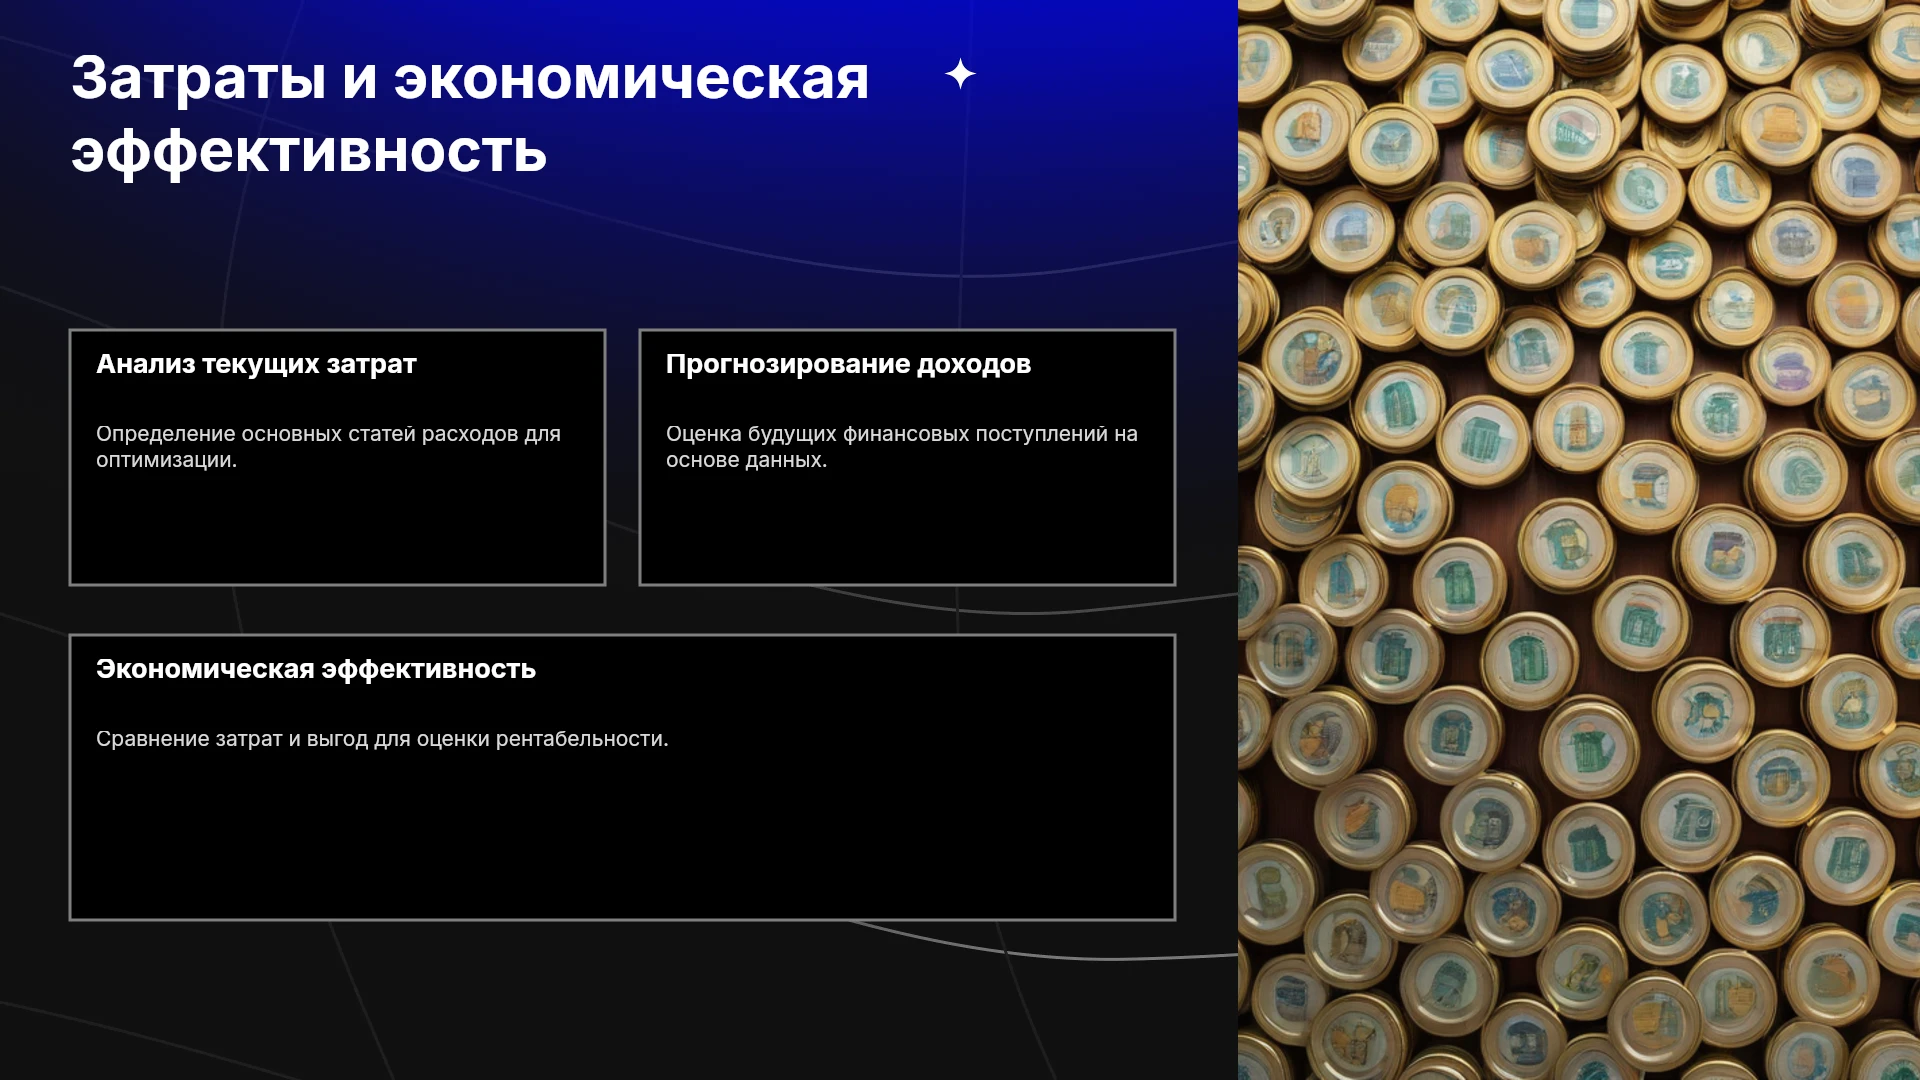The height and width of the screenshot is (1080, 1920).
Task: Select the gold coins photo on the right
Action: [1579, 540]
